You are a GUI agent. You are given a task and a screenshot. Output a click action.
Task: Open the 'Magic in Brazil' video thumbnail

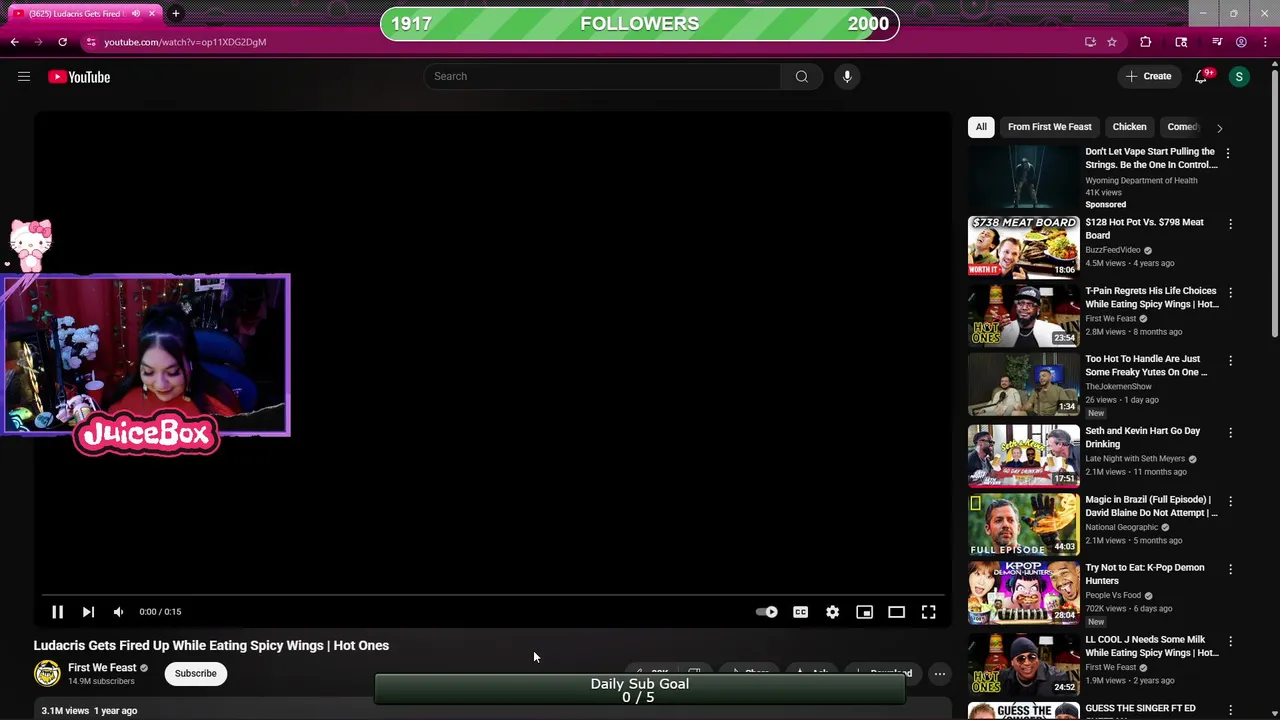coord(1023,524)
